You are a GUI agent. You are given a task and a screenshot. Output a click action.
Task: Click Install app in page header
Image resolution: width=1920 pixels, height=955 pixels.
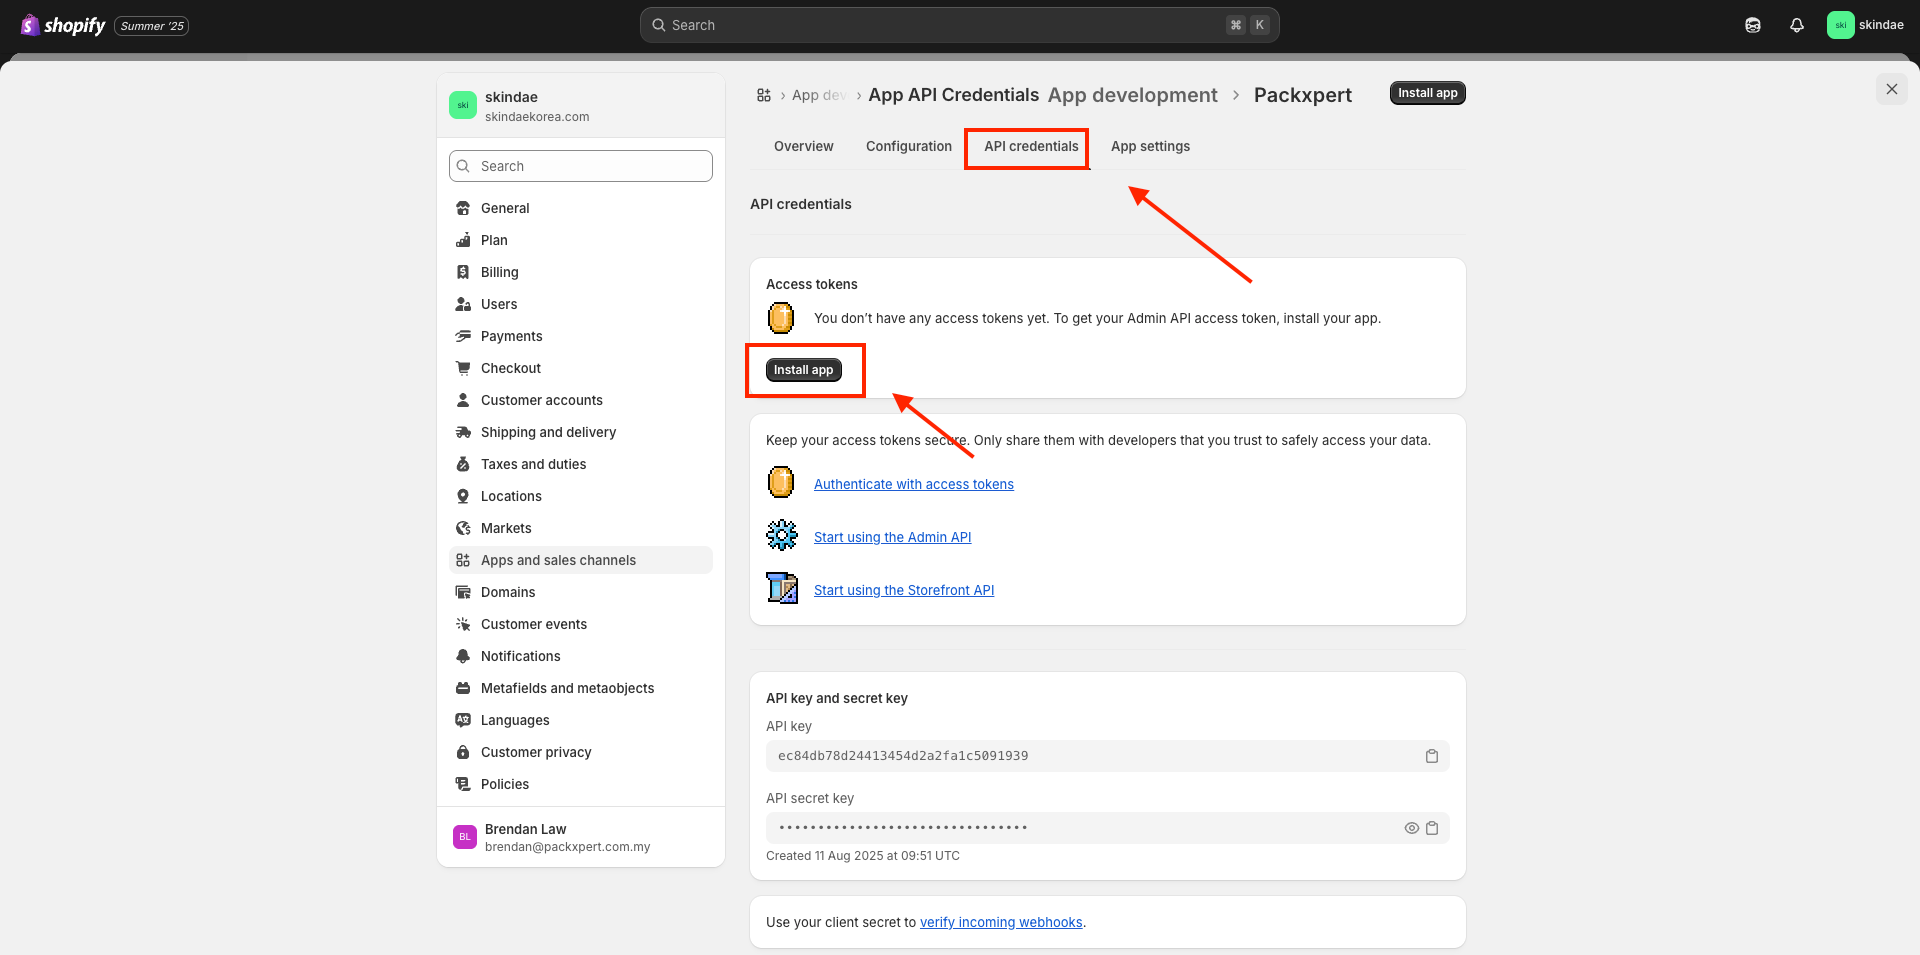coord(1427,93)
